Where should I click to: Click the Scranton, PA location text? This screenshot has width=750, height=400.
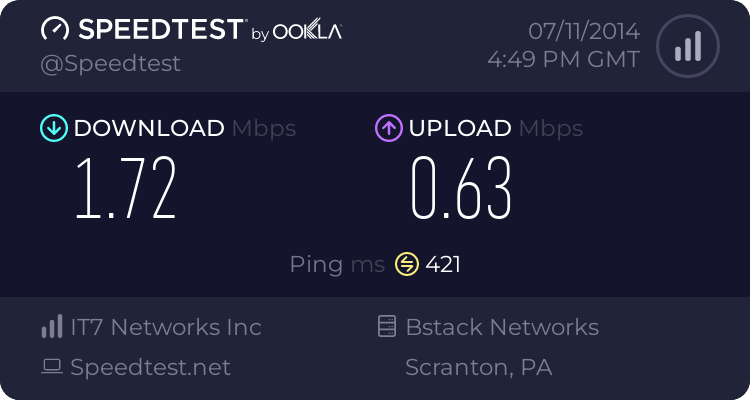tap(479, 367)
